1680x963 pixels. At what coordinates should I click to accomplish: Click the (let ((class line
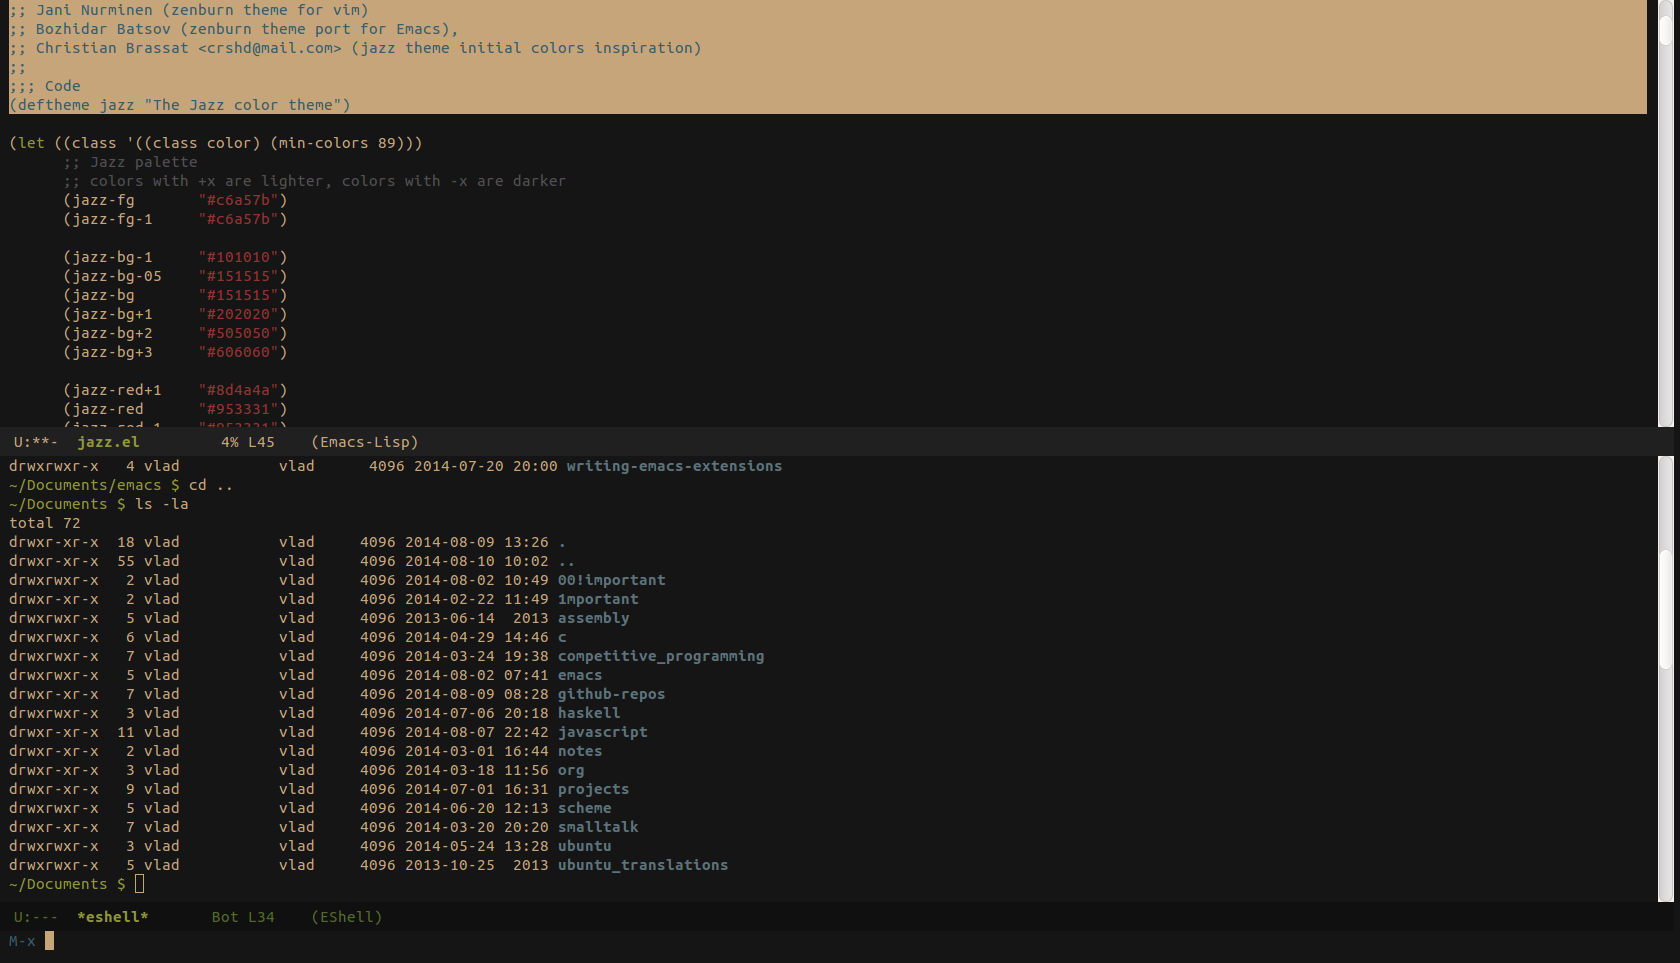(x=216, y=143)
